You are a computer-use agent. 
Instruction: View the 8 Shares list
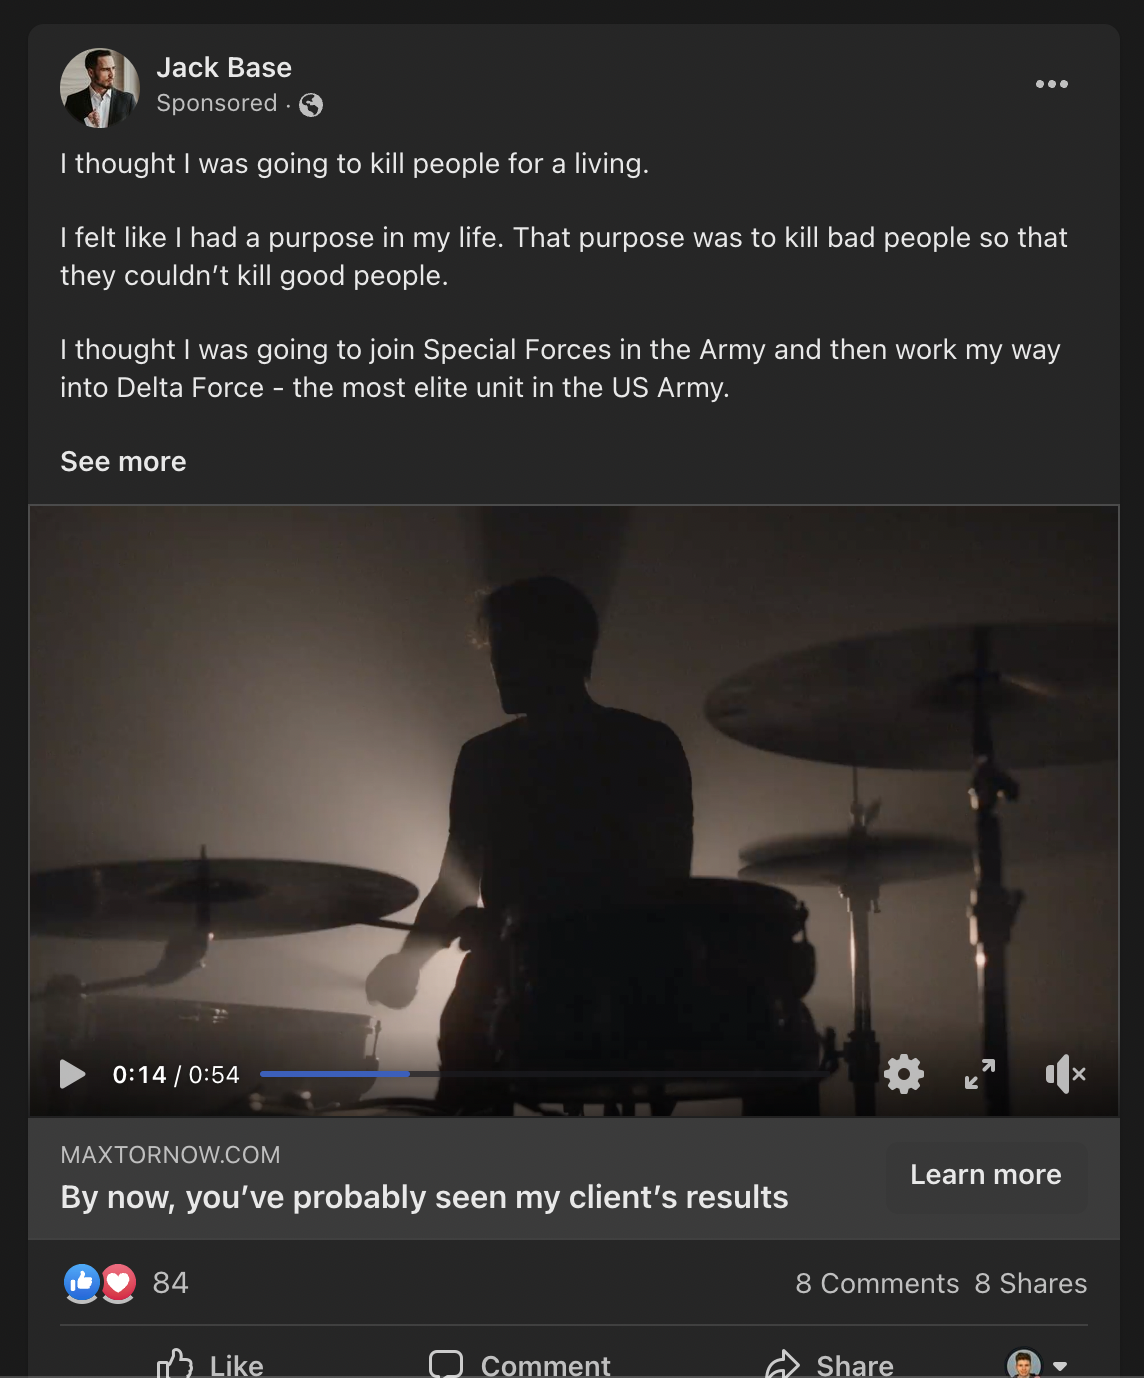(1030, 1283)
